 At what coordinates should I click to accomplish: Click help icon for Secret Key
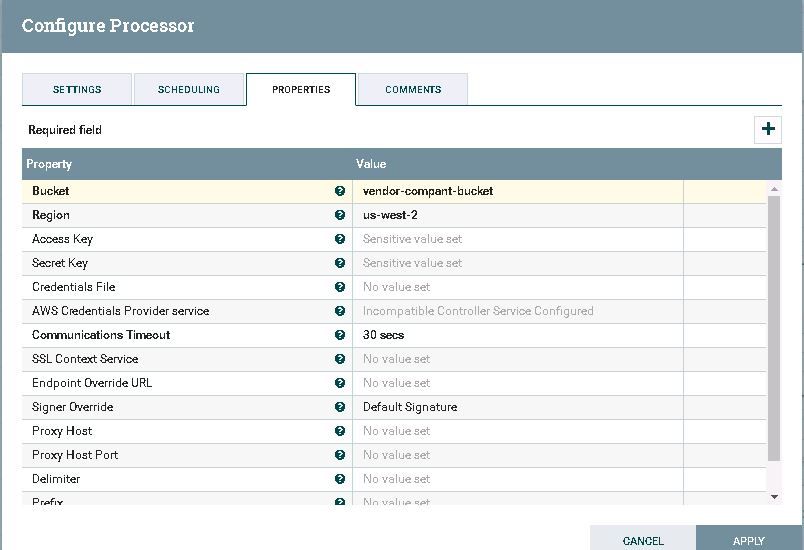340,263
